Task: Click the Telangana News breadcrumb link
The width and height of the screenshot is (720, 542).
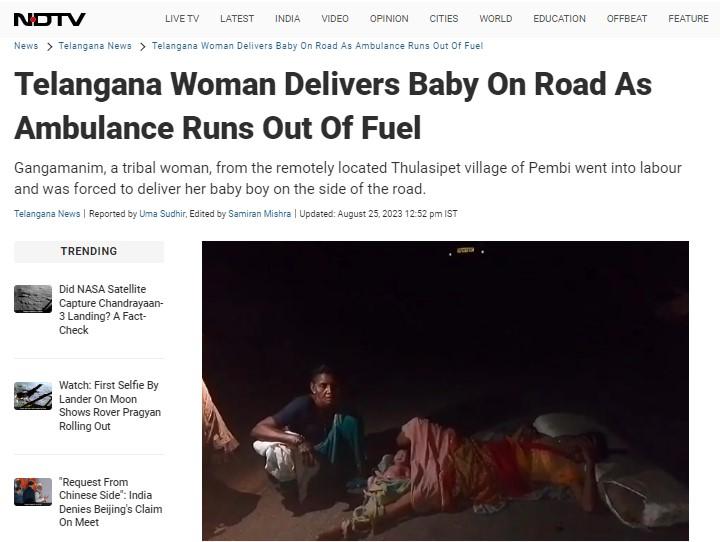Action: click(95, 46)
